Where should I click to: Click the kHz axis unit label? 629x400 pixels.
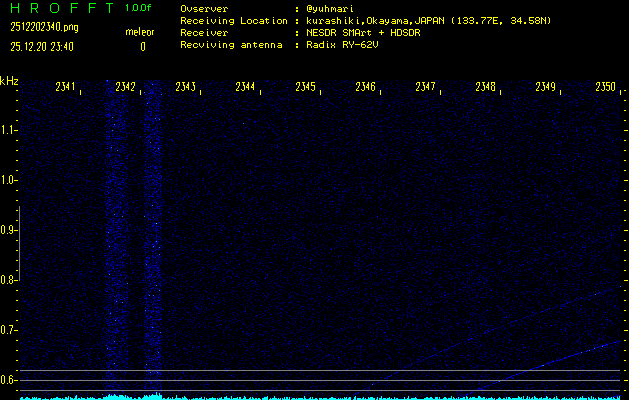(x=9, y=81)
